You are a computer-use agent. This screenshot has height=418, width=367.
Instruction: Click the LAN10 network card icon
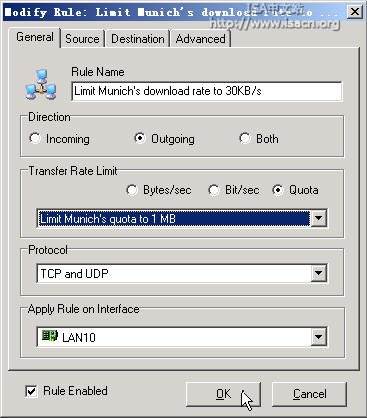50,336
